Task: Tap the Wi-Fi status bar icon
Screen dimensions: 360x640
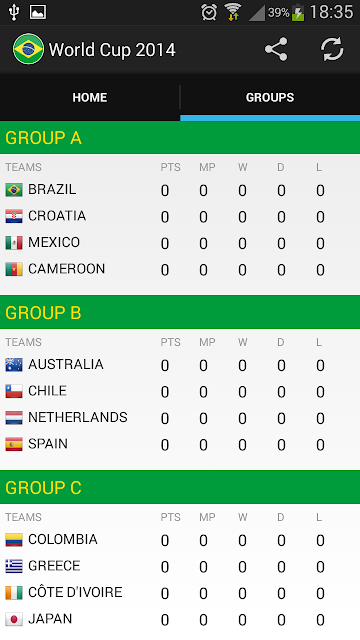Action: 233,12
